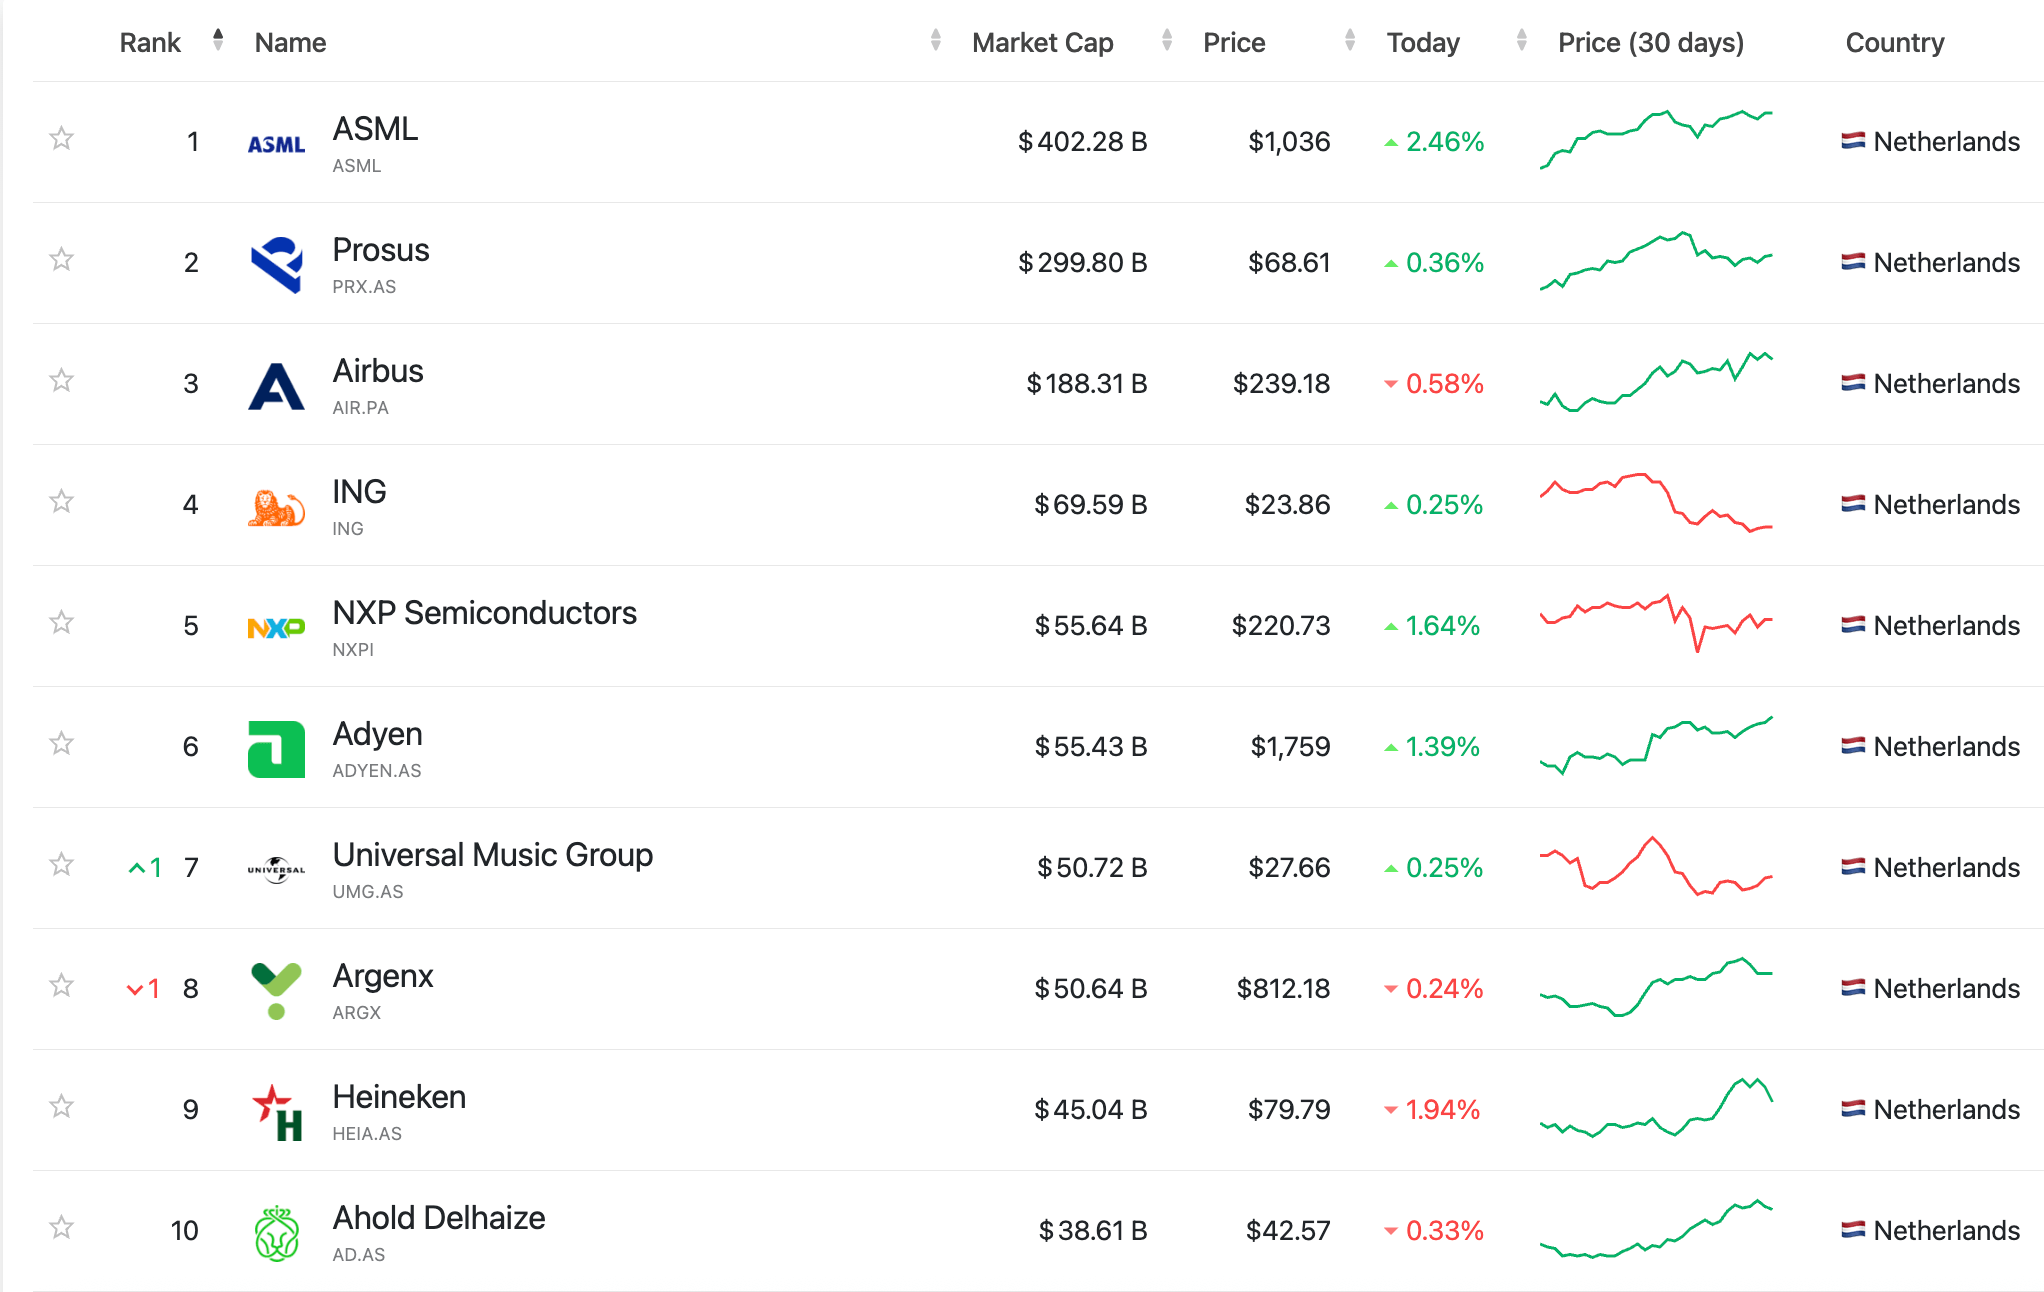Click the Ahold Delhaize green logo
Viewport: 2044px width, 1292px height.
click(x=276, y=1233)
